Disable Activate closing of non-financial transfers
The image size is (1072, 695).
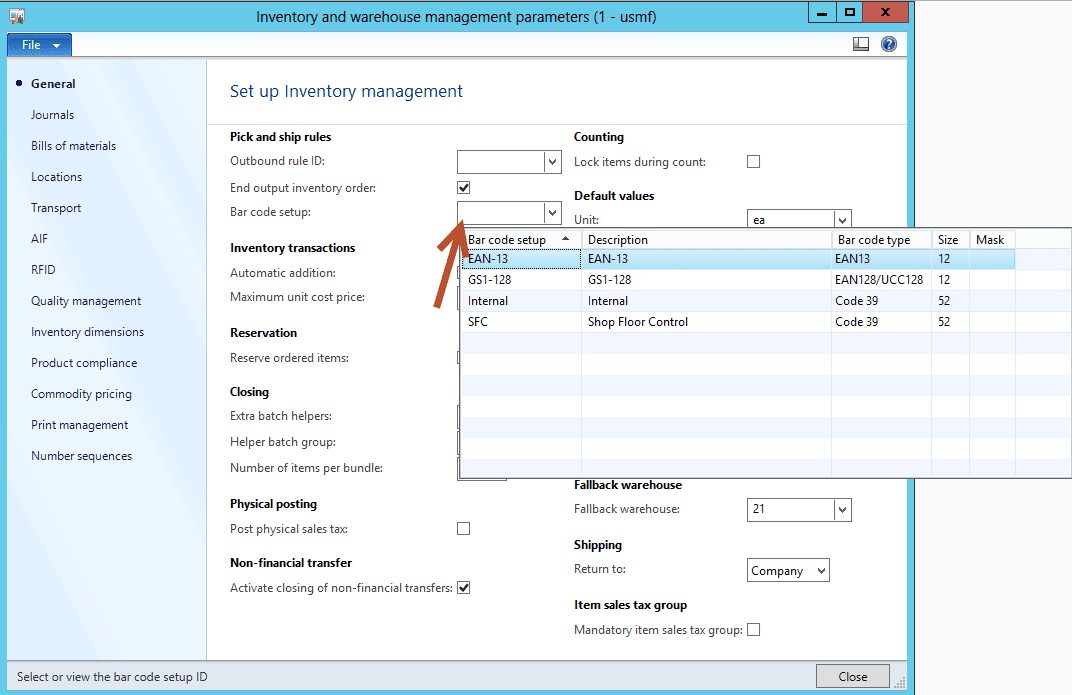[463, 587]
